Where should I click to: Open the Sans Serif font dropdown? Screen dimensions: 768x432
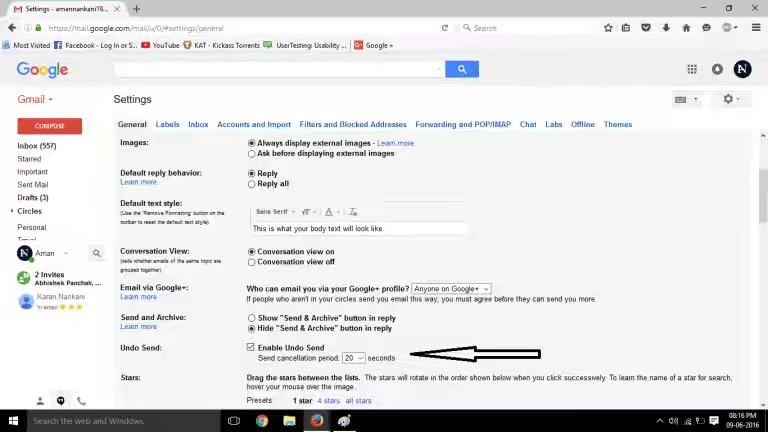click(x=275, y=212)
